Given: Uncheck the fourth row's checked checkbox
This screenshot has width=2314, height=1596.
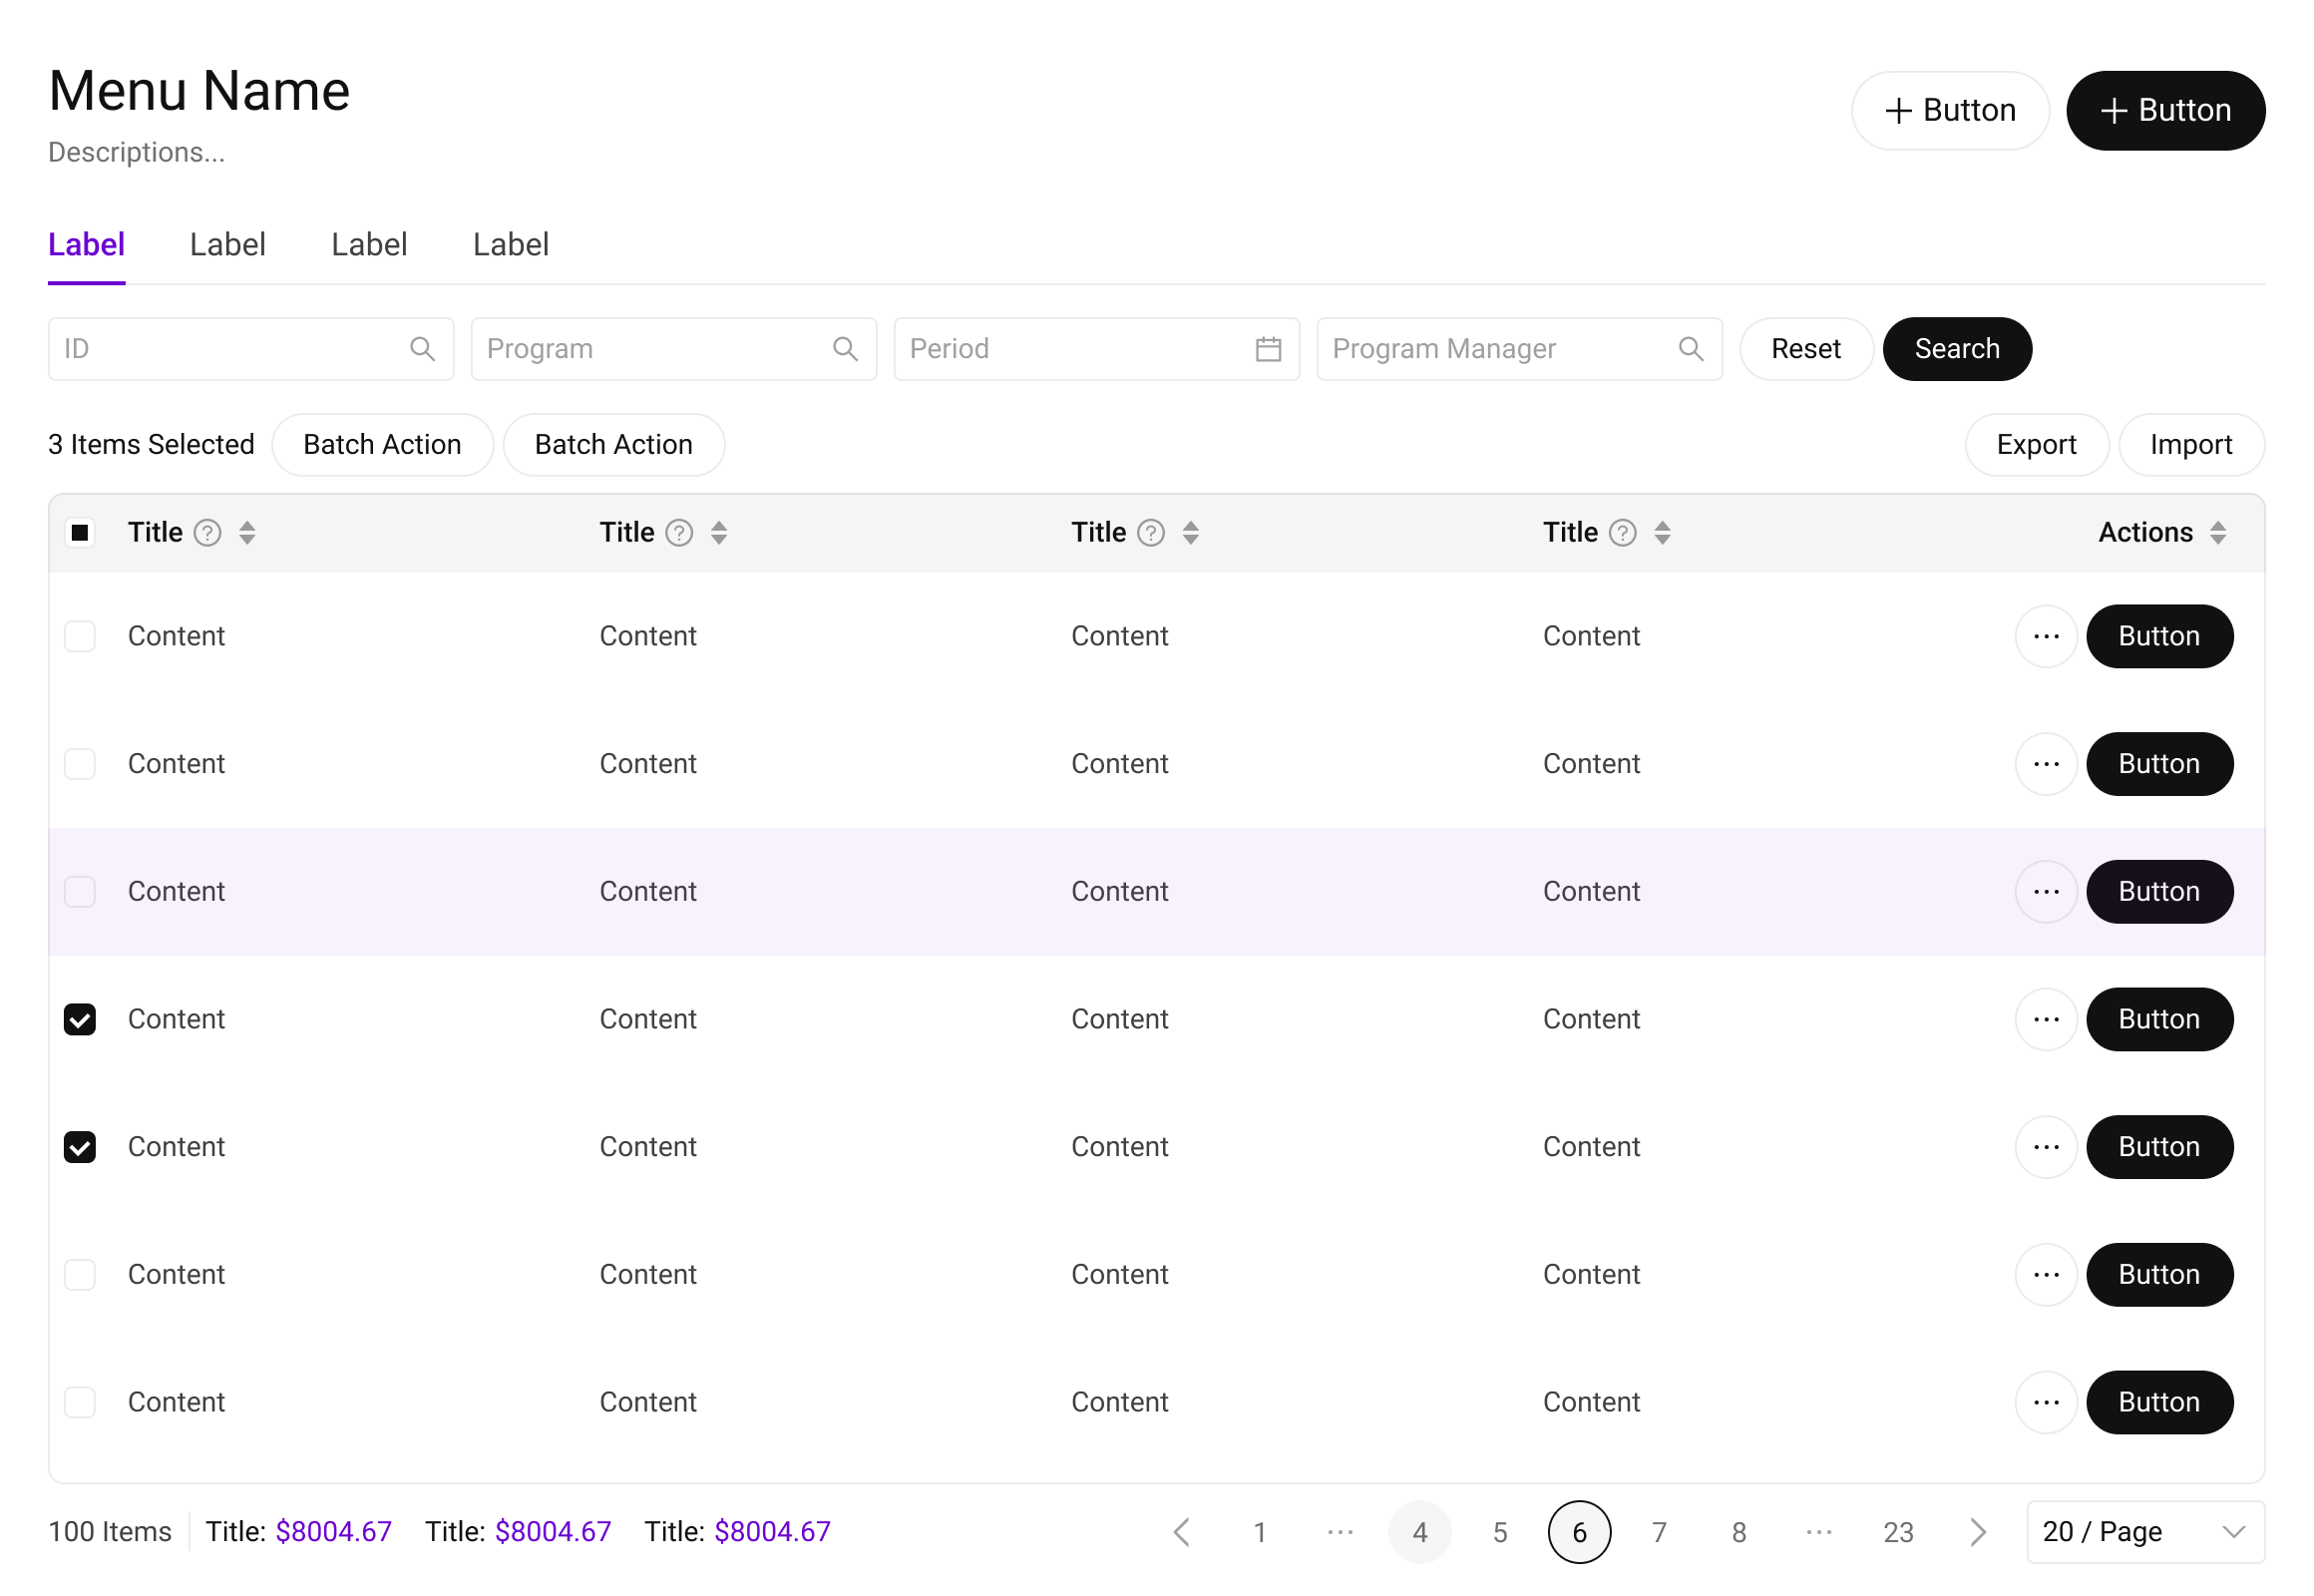Looking at the screenshot, I should pyautogui.click(x=80, y=1020).
